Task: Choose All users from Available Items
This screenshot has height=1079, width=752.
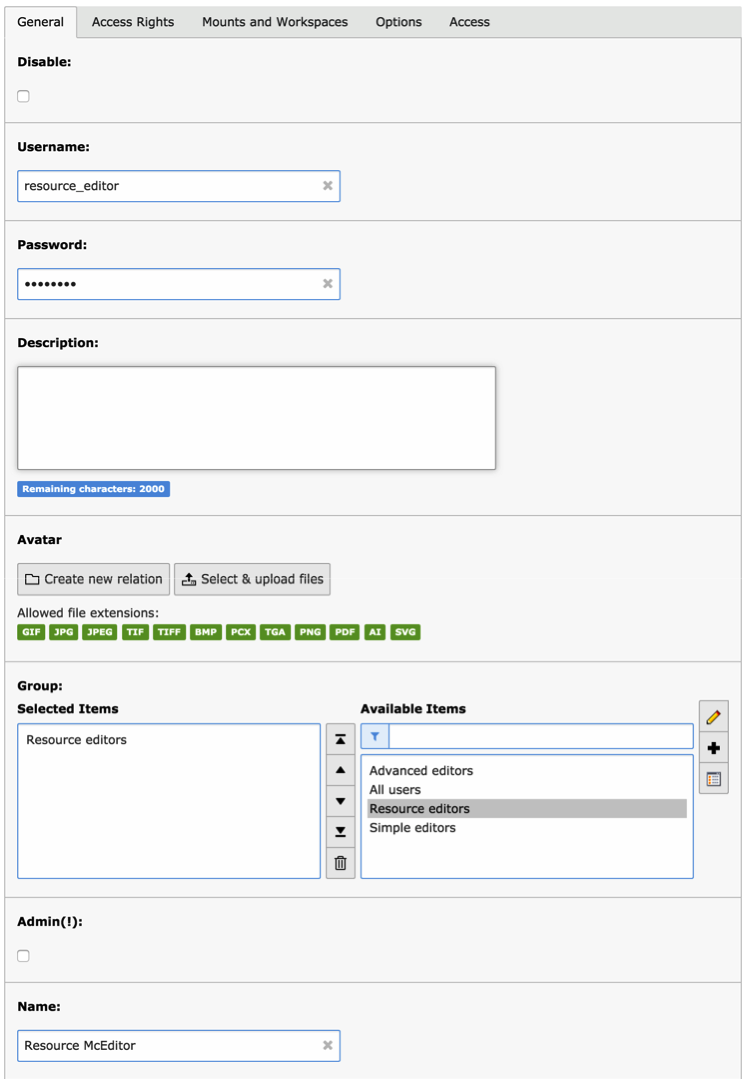Action: (527, 790)
